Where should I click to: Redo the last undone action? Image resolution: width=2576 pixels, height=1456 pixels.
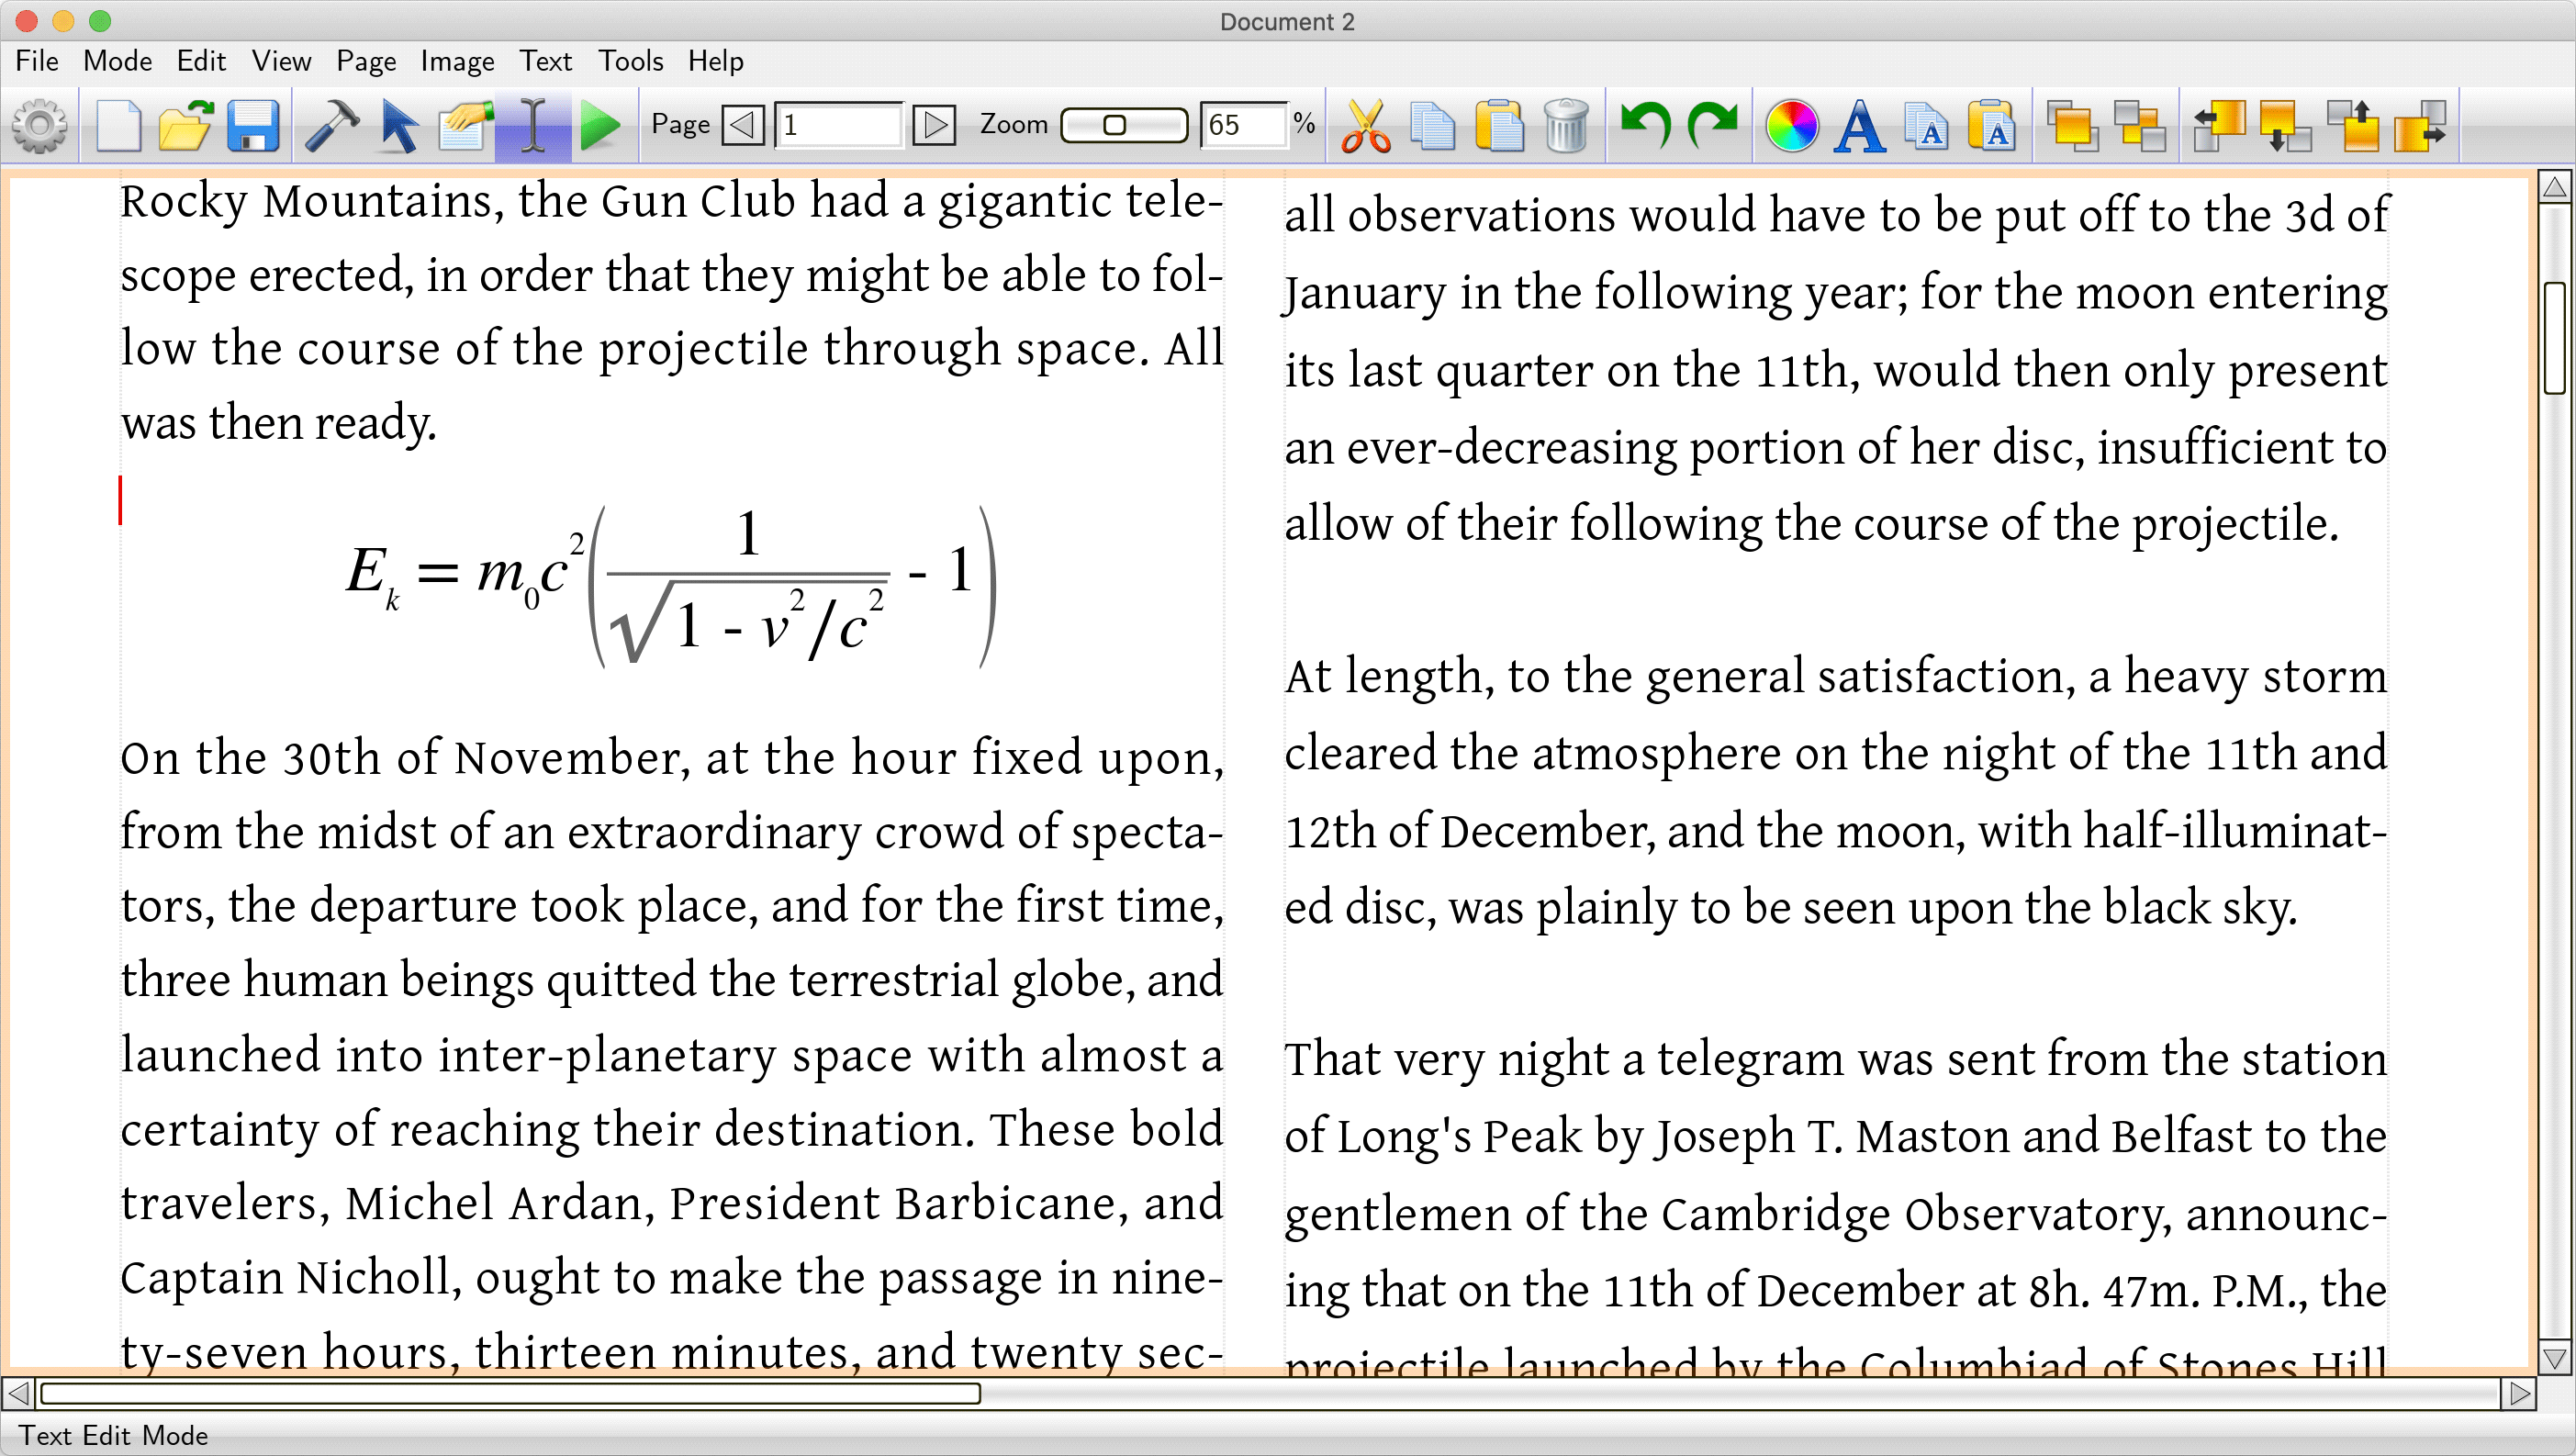(x=1713, y=125)
